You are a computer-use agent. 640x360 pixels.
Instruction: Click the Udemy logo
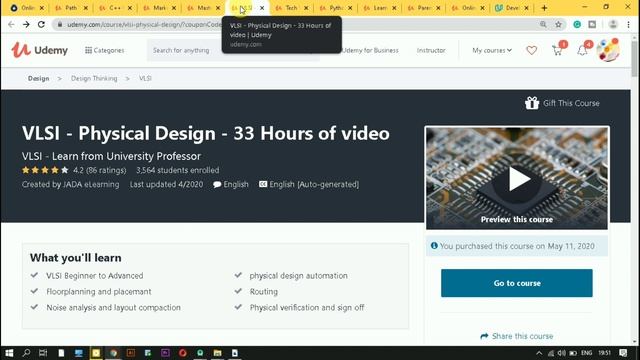click(x=40, y=50)
